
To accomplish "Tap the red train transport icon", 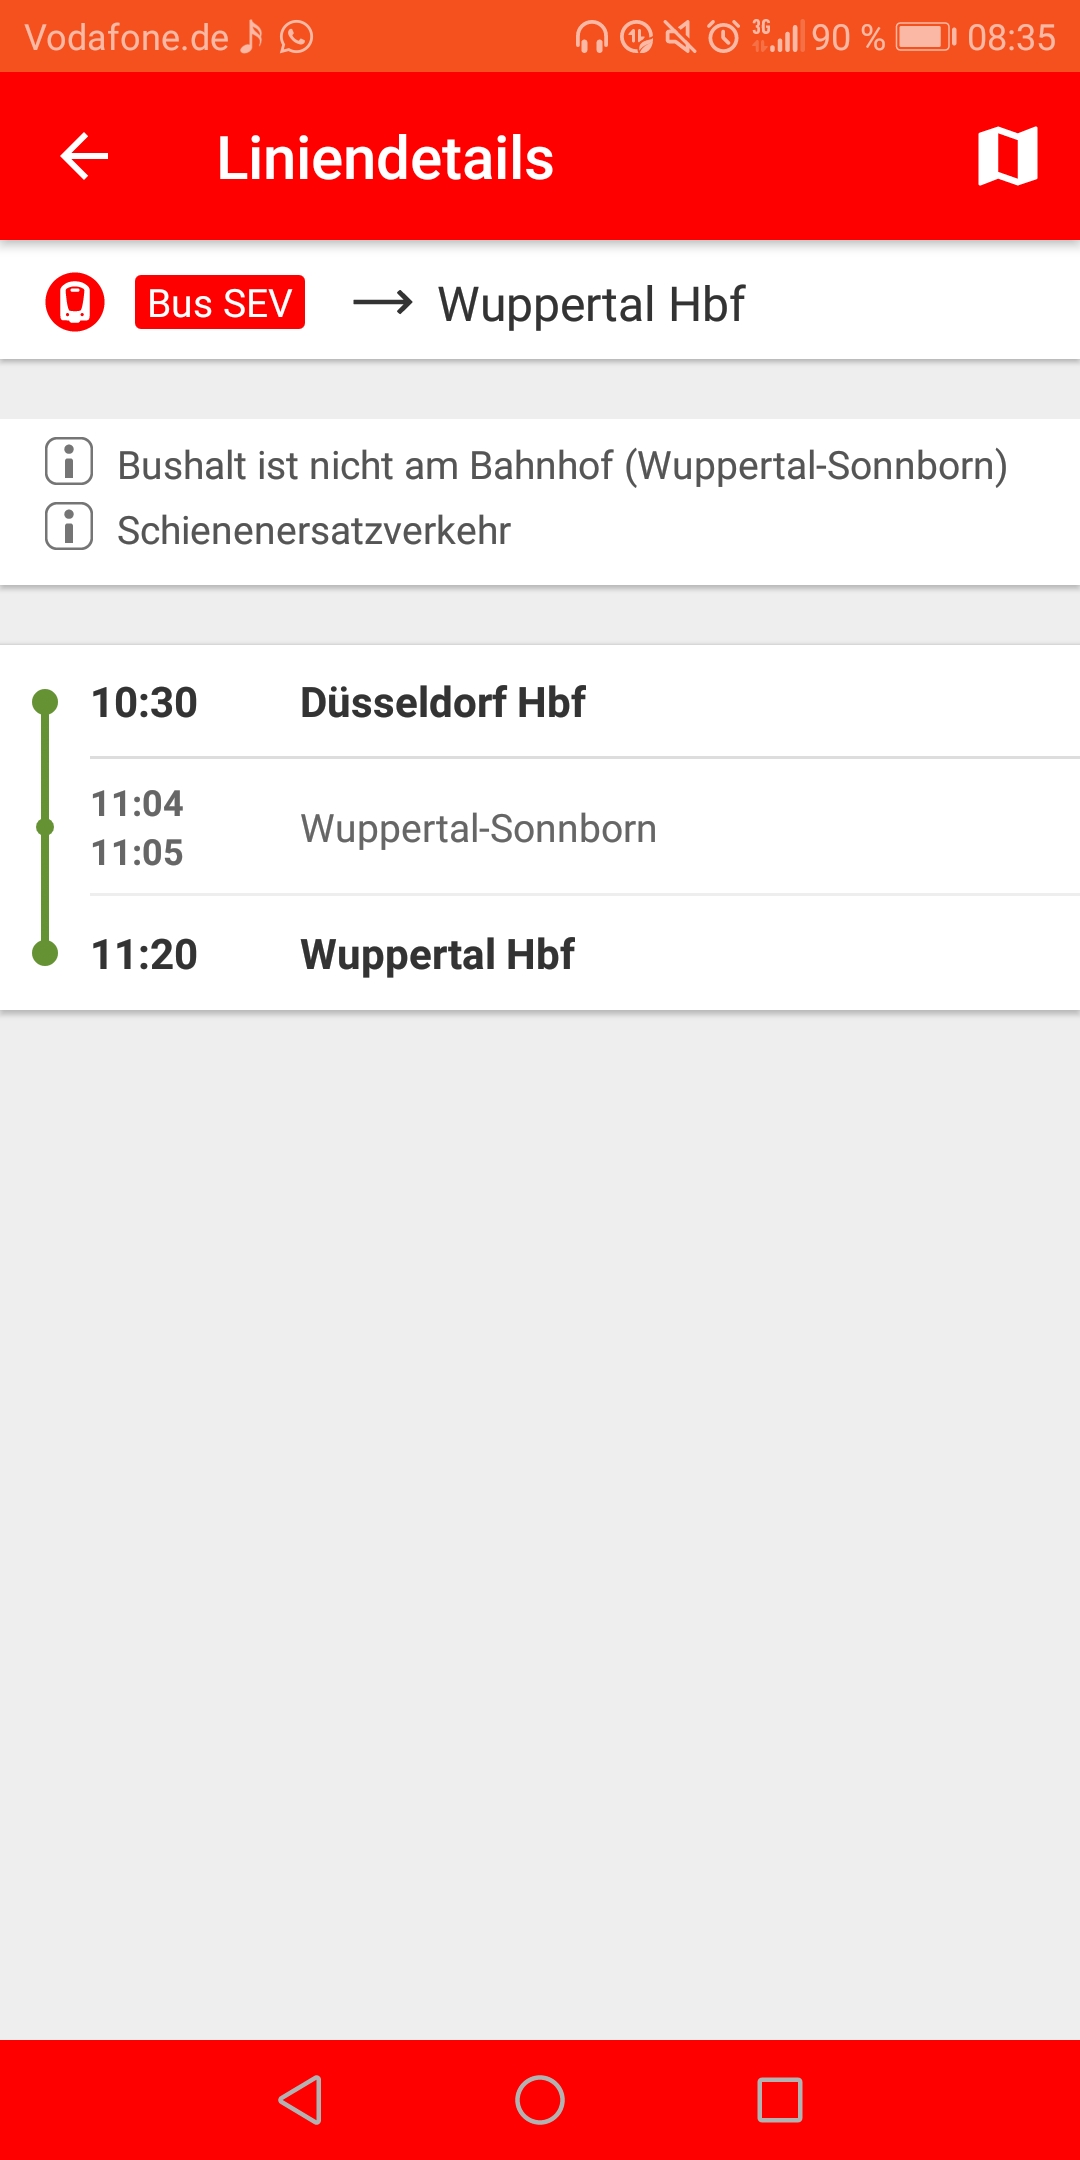I will click(x=75, y=302).
